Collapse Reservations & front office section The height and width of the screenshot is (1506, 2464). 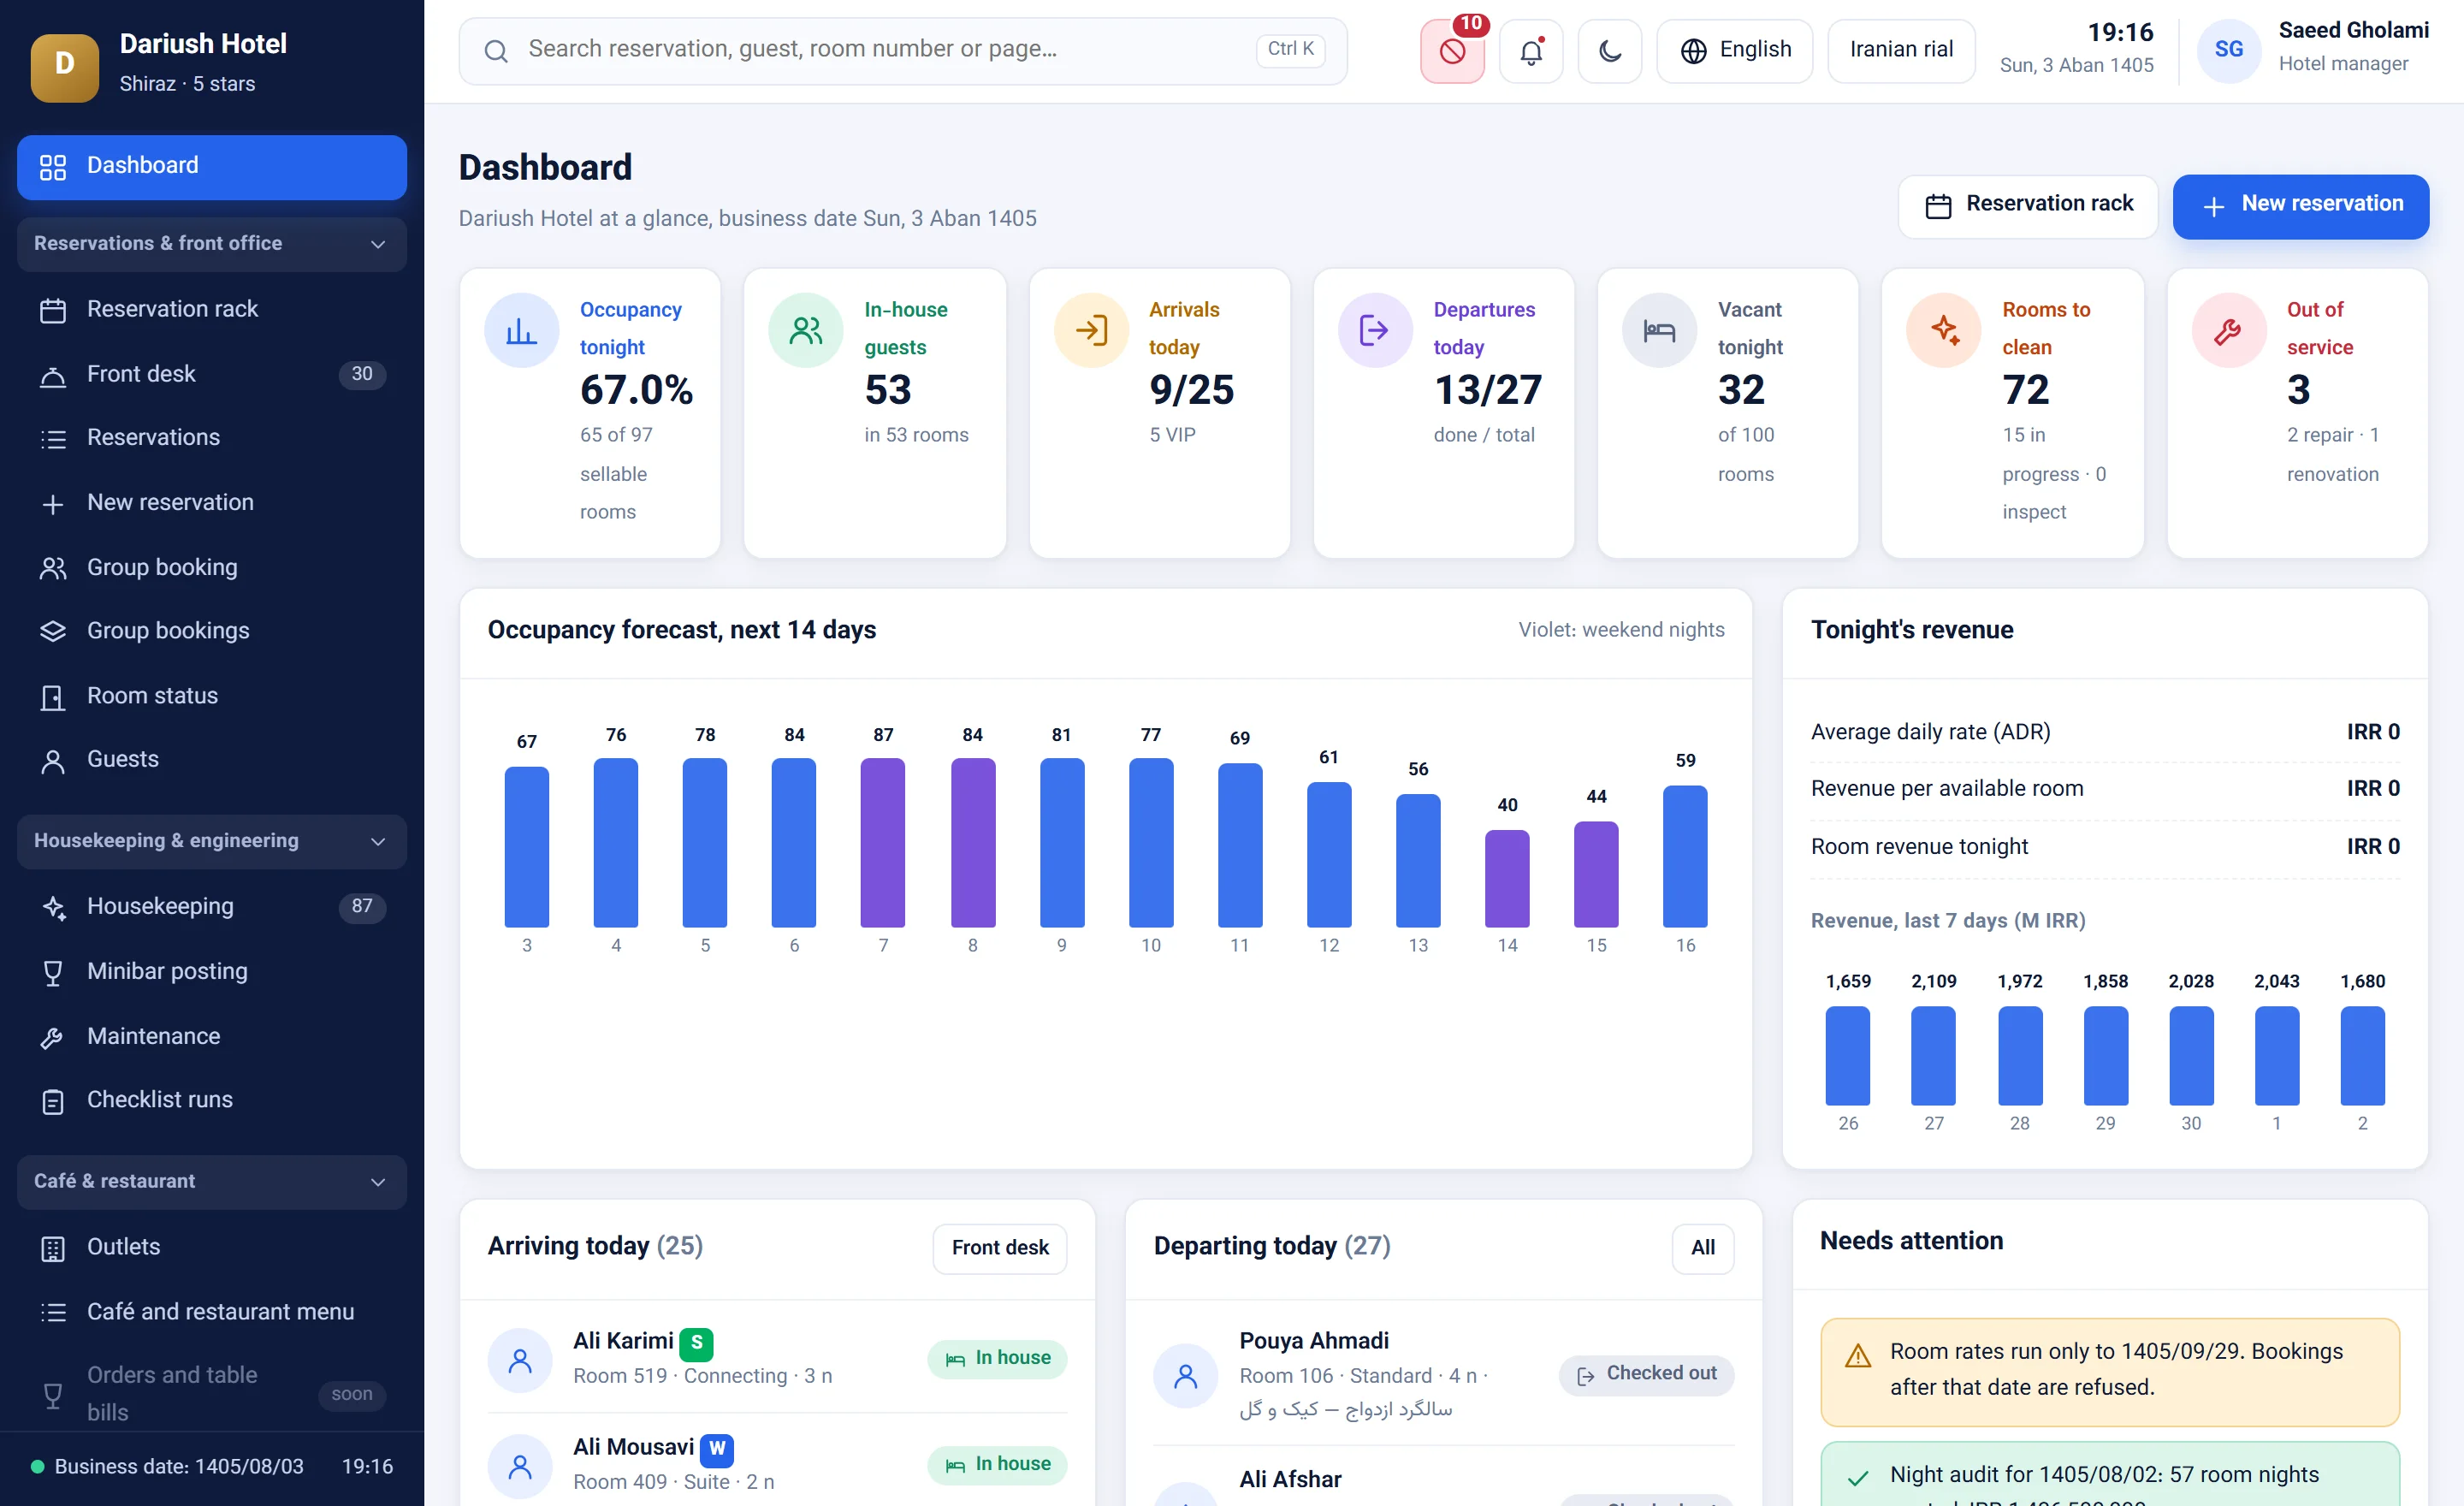[x=212, y=244]
